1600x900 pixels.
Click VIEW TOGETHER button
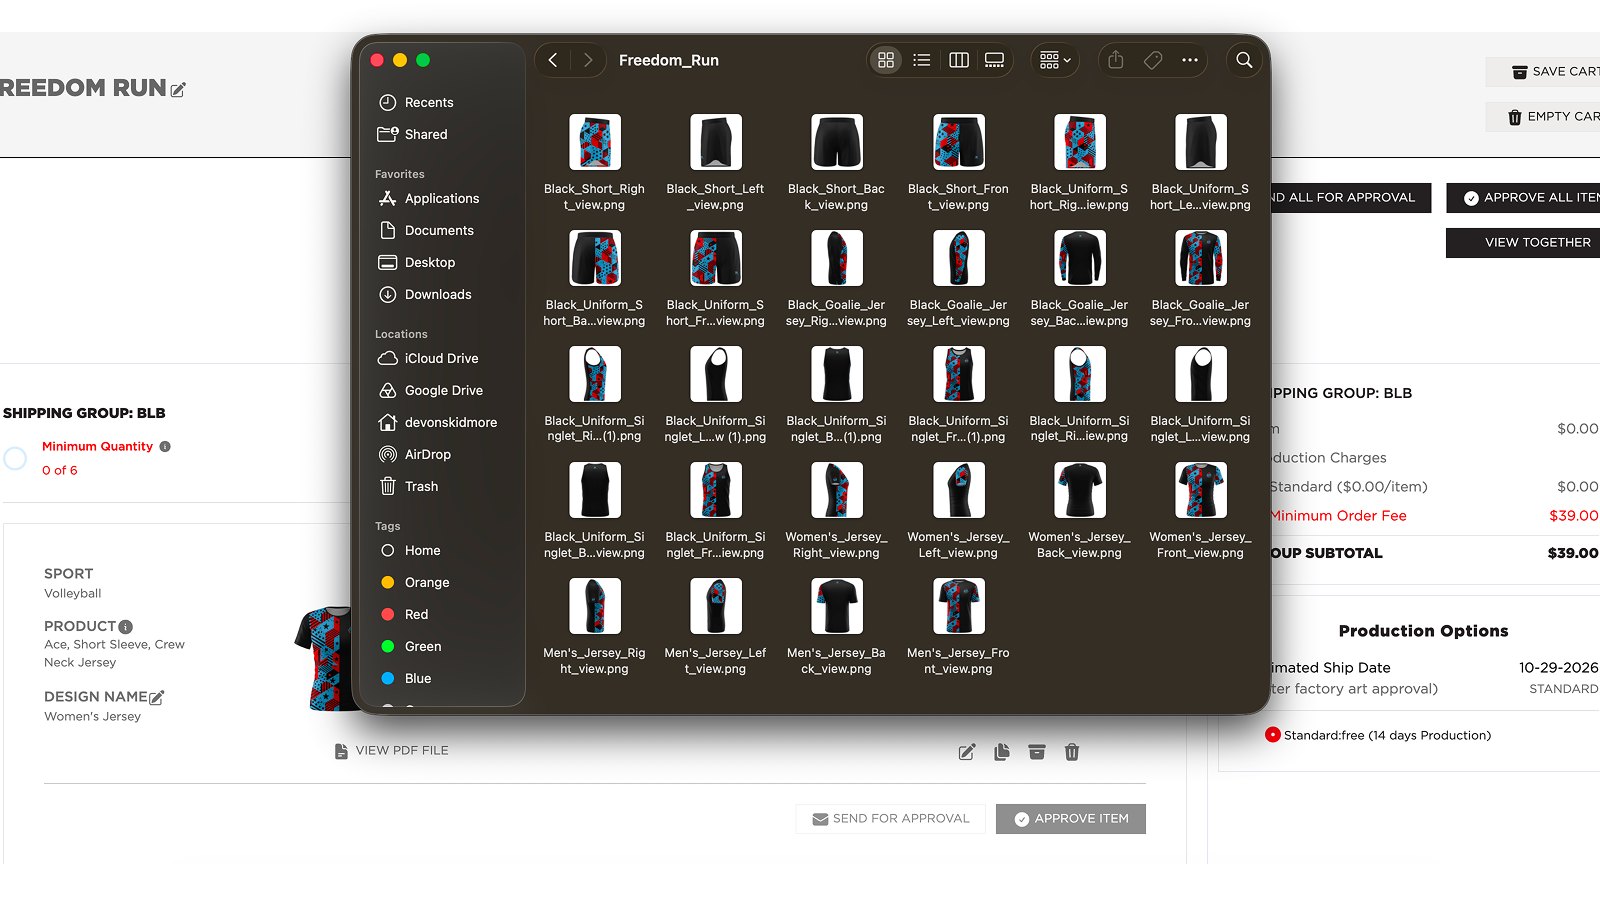(1523, 243)
